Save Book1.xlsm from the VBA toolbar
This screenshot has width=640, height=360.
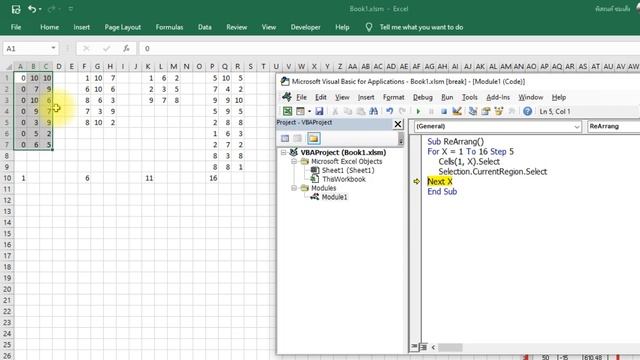[x=319, y=111]
